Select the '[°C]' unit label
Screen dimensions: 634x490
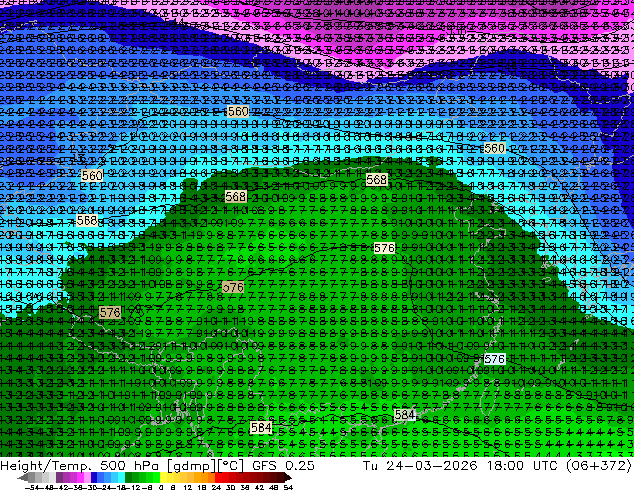click(x=230, y=466)
